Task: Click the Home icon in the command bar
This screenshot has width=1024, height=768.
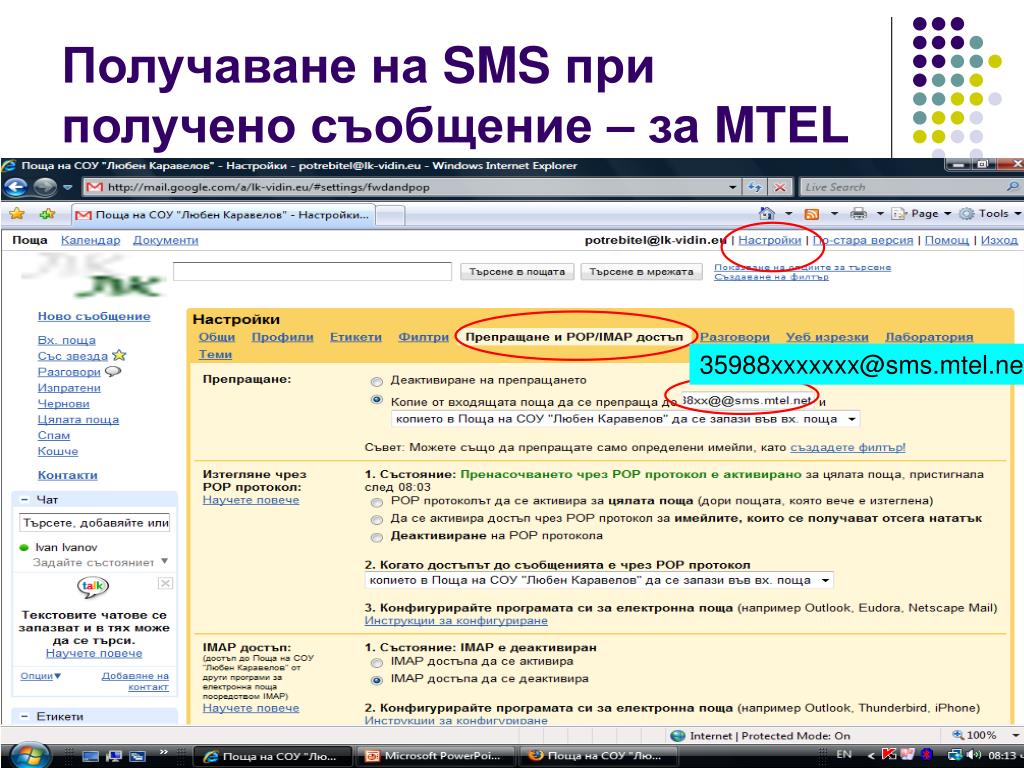Action: pyautogui.click(x=767, y=214)
